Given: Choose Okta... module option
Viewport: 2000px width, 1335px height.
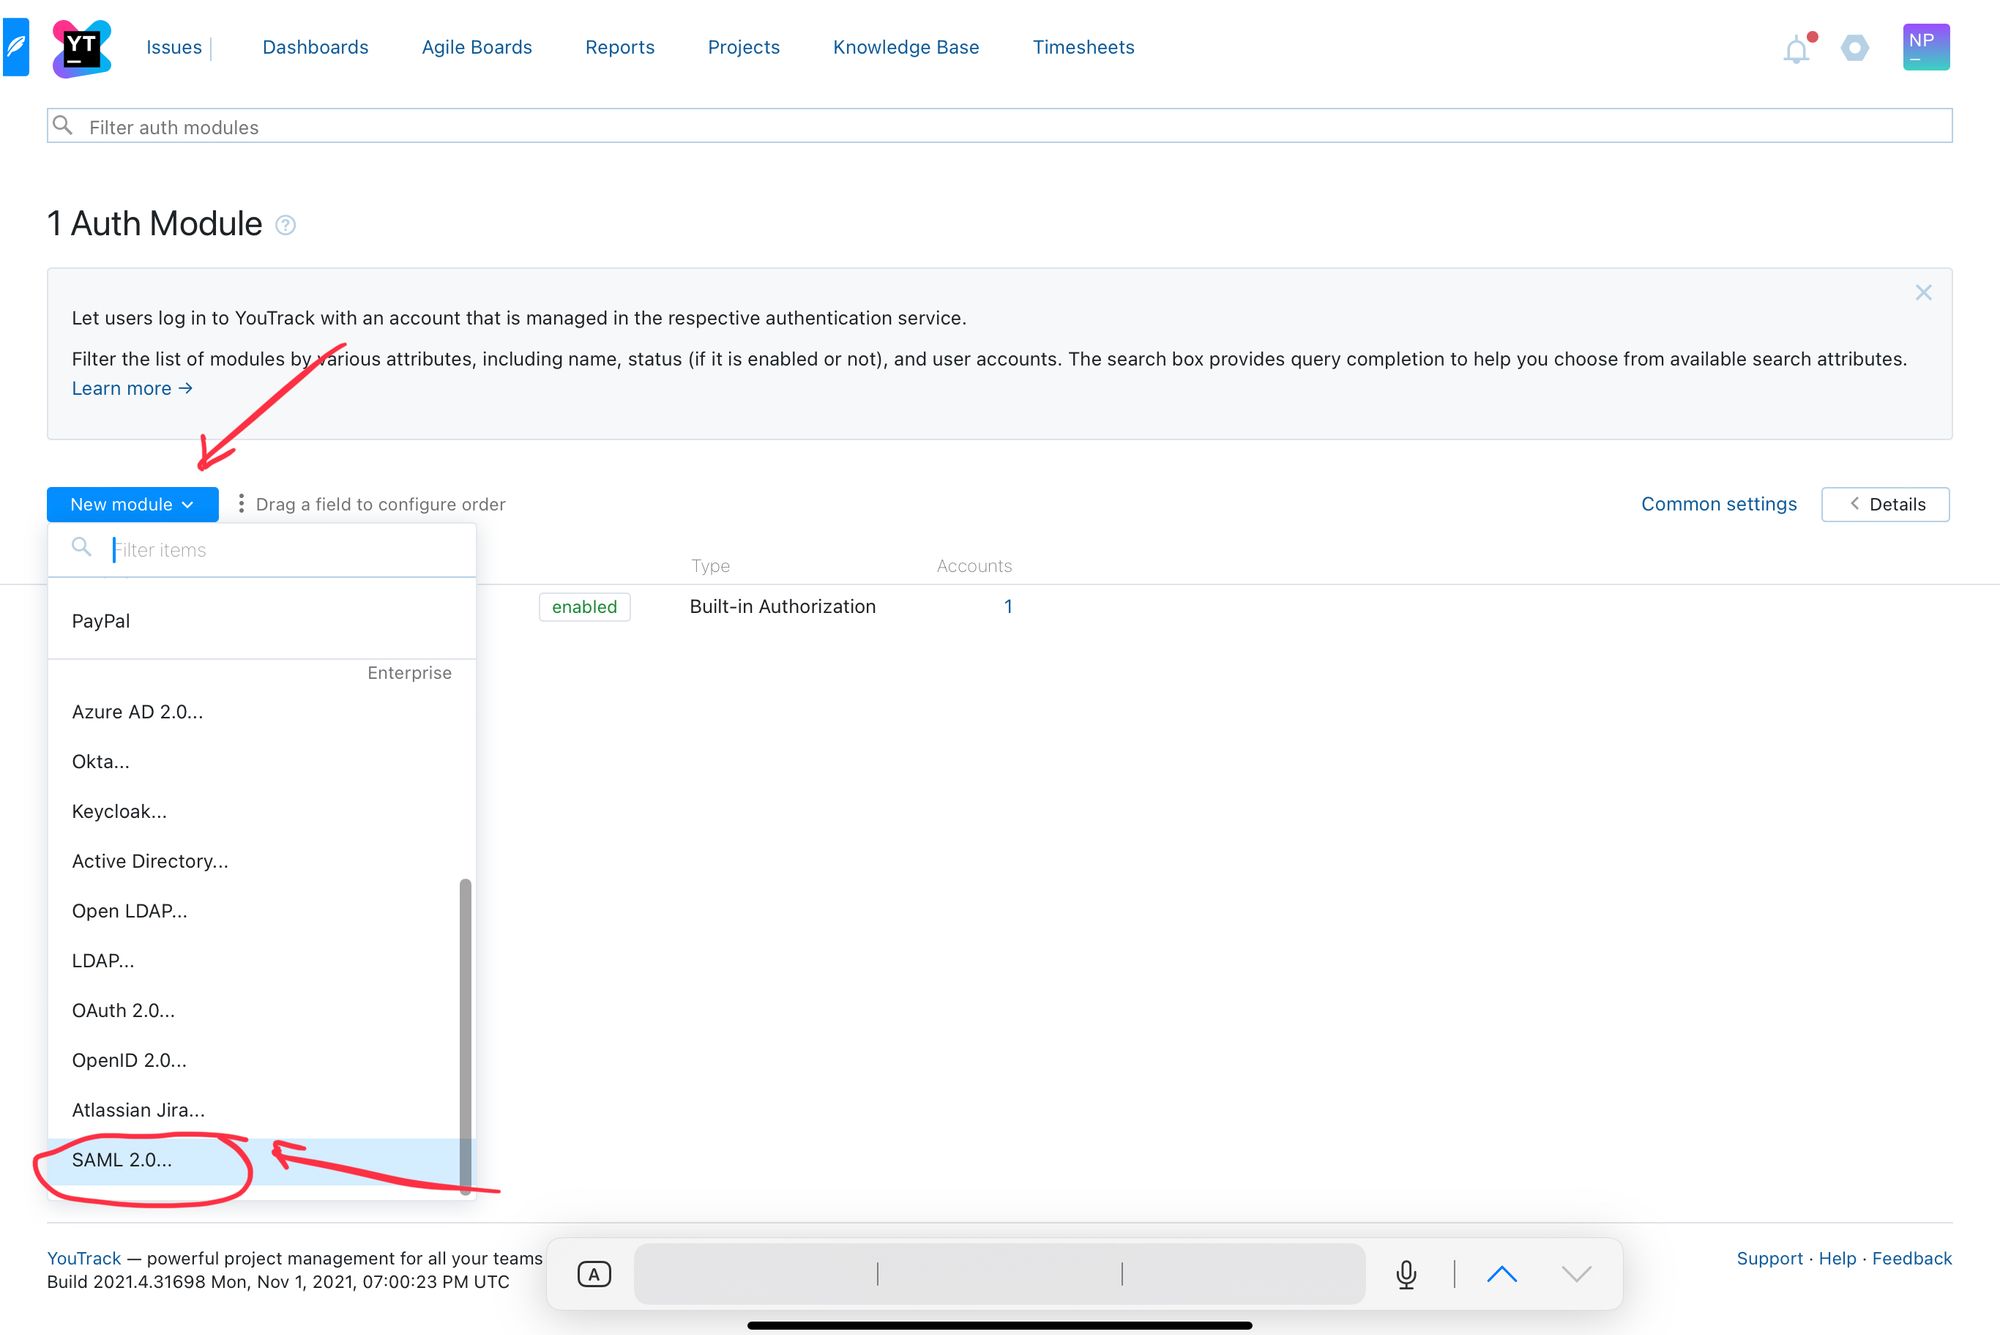Looking at the screenshot, I should pos(262,762).
